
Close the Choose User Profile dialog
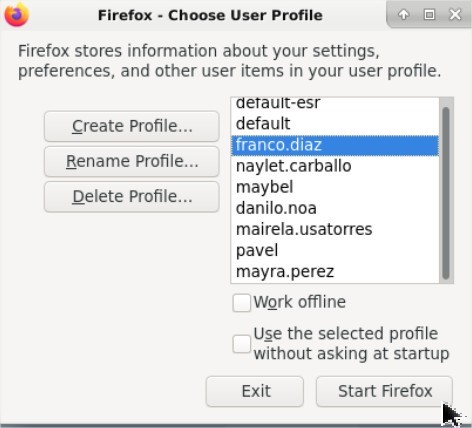click(x=455, y=15)
